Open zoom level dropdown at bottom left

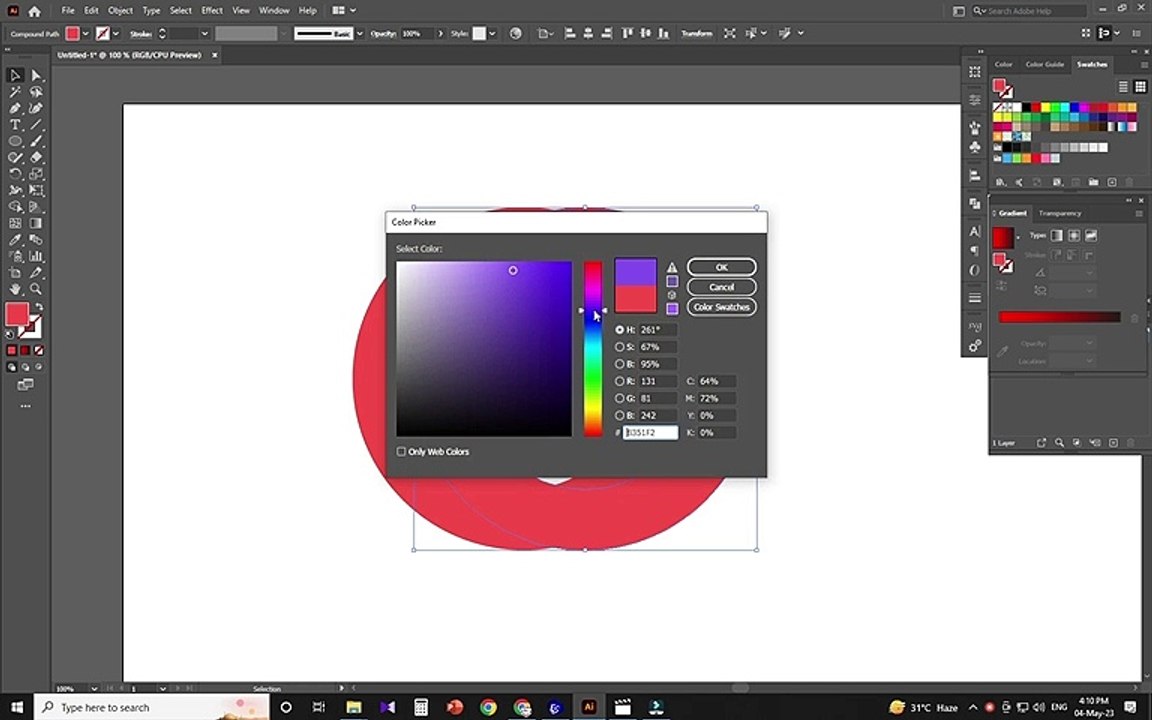[x=94, y=688]
